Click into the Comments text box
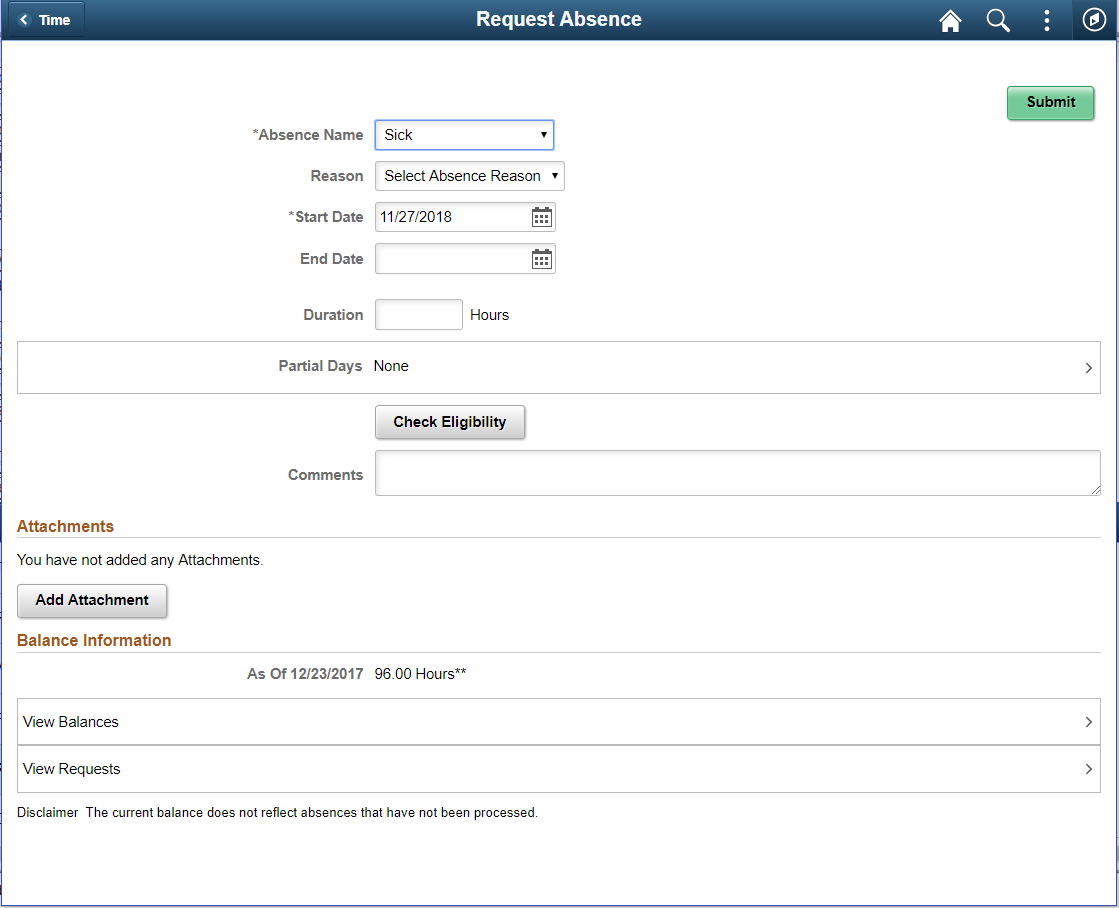 coord(738,473)
